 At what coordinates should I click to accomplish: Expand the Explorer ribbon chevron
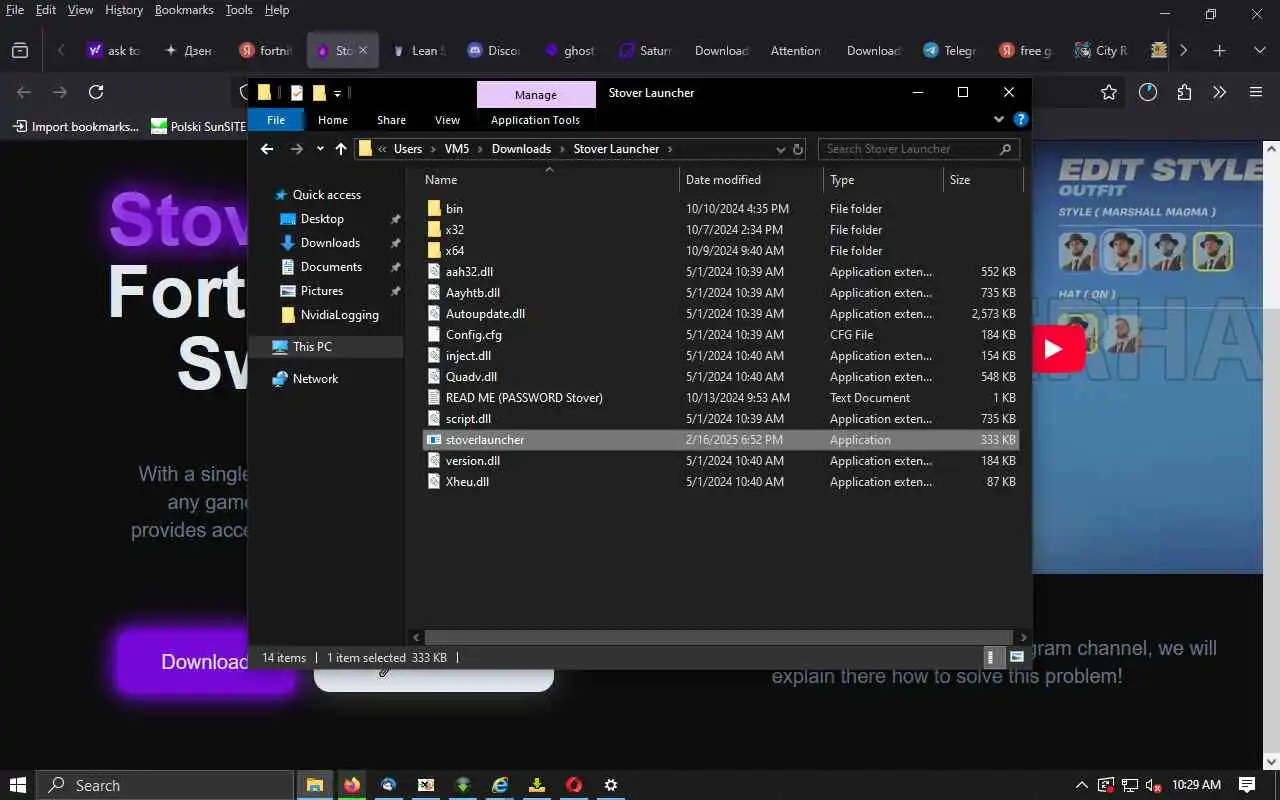point(998,119)
